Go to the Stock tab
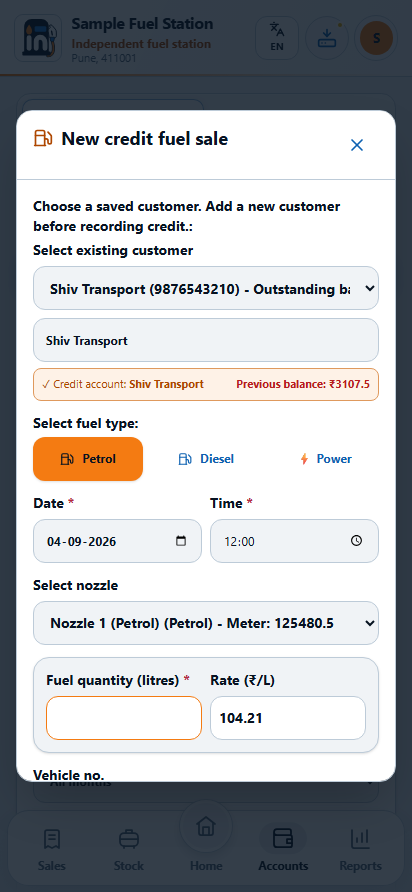The image size is (412, 892). [x=129, y=850]
